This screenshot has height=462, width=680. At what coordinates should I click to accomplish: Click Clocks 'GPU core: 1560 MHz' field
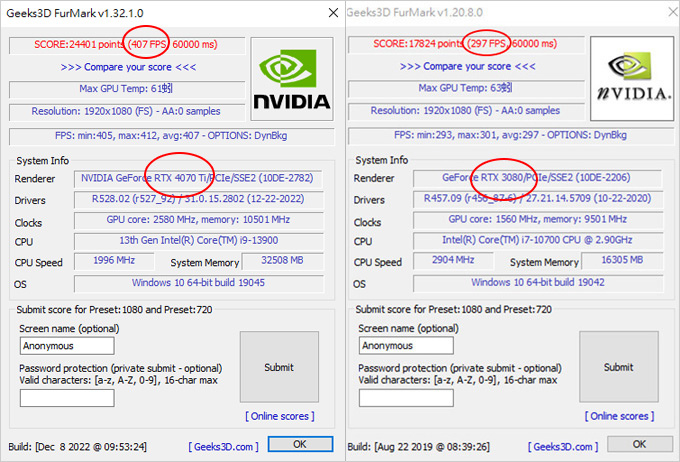click(x=538, y=219)
